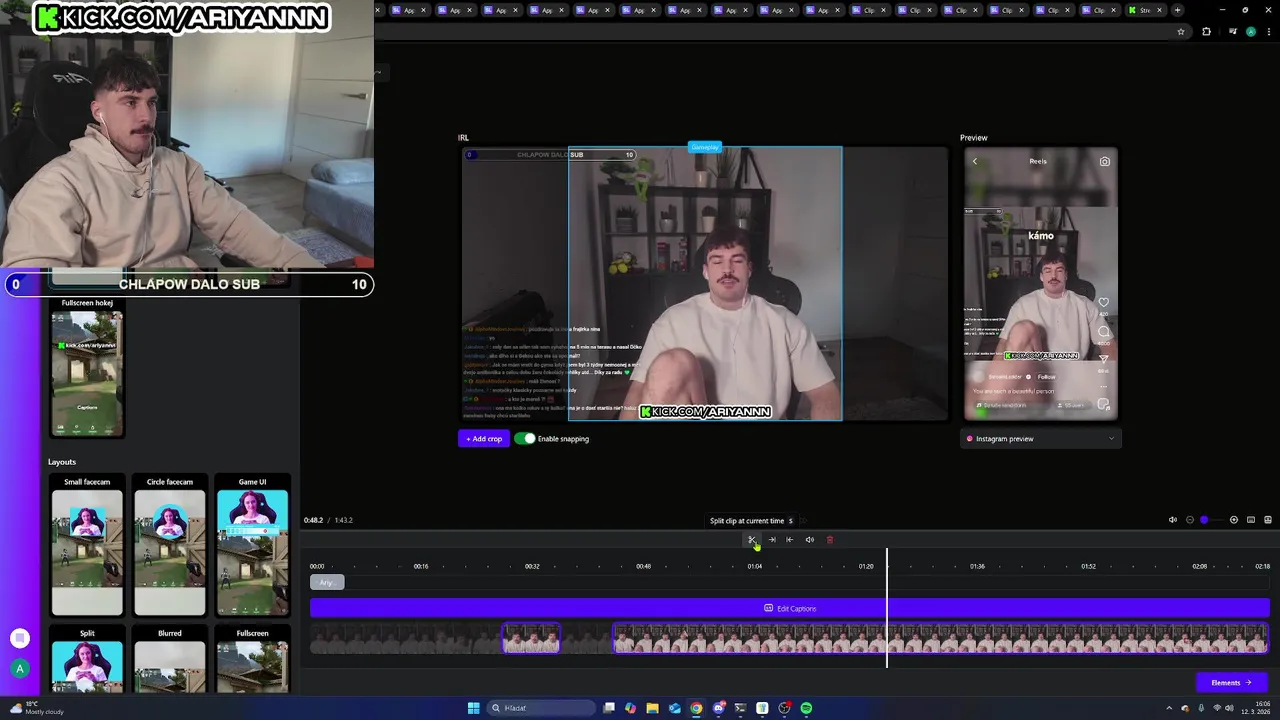Image resolution: width=1280 pixels, height=720 pixels.
Task: Click the Add crop button
Action: click(x=484, y=439)
